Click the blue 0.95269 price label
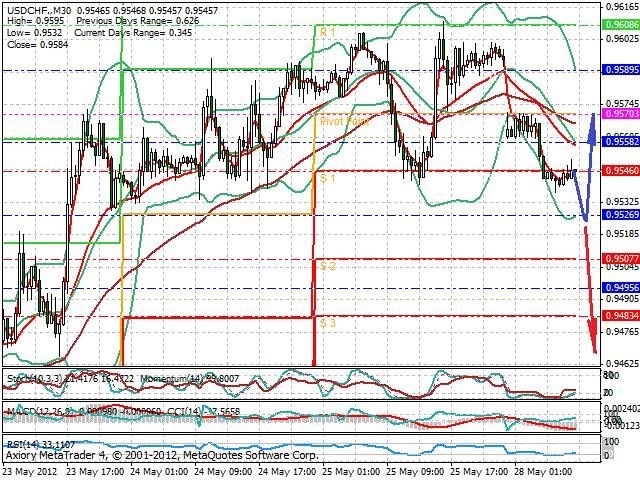The image size is (640, 480). pos(621,215)
